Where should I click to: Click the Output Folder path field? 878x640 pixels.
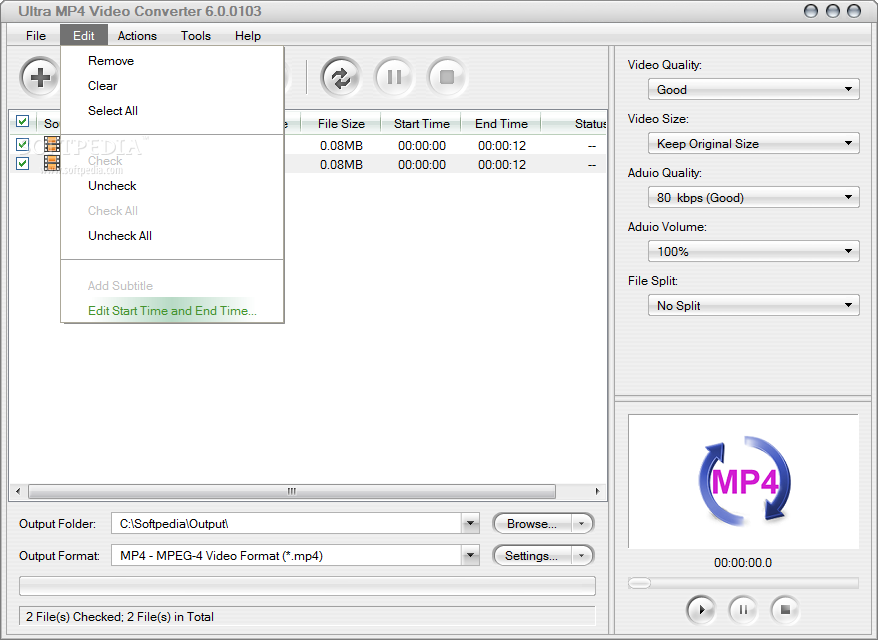point(287,524)
